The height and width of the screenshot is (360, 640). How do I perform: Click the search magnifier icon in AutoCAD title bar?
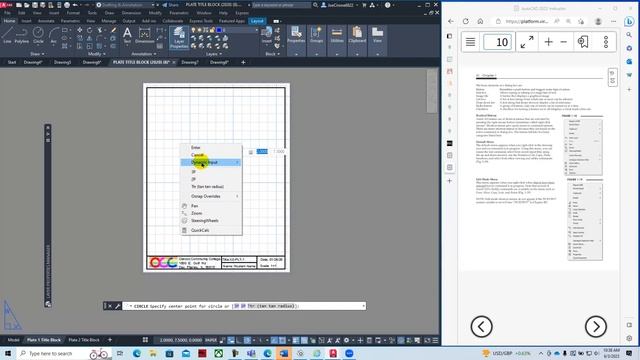pos(315,5)
